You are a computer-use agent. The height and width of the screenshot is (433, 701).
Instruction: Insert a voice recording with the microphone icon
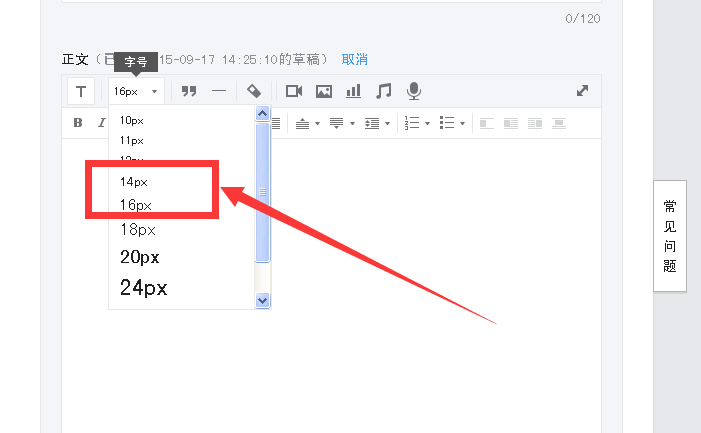(x=413, y=91)
